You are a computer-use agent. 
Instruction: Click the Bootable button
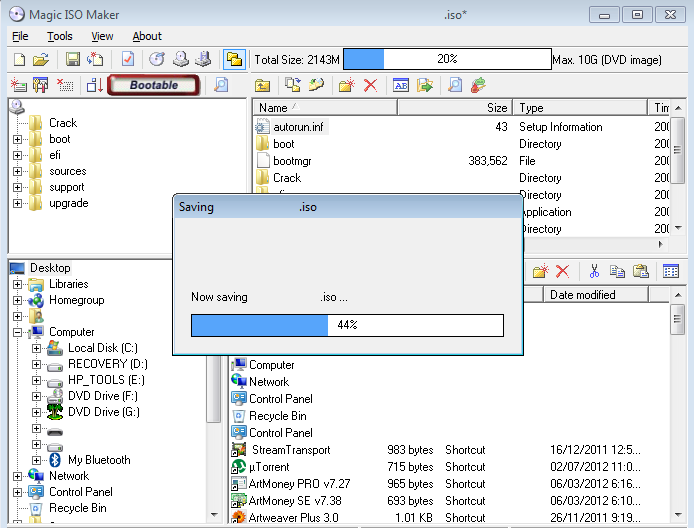(154, 85)
